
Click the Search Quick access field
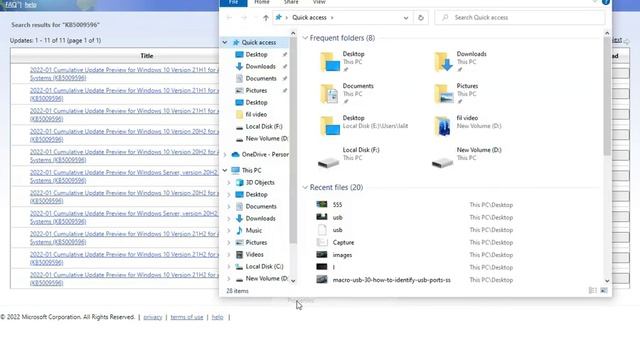click(x=520, y=18)
